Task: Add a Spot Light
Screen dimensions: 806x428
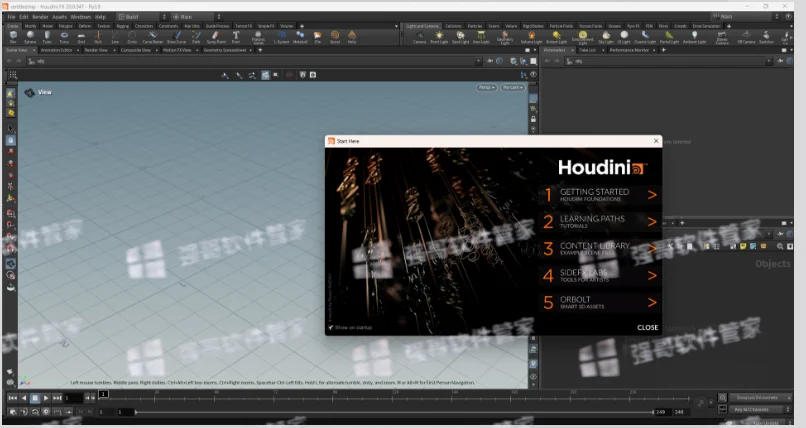Action: click(x=461, y=37)
